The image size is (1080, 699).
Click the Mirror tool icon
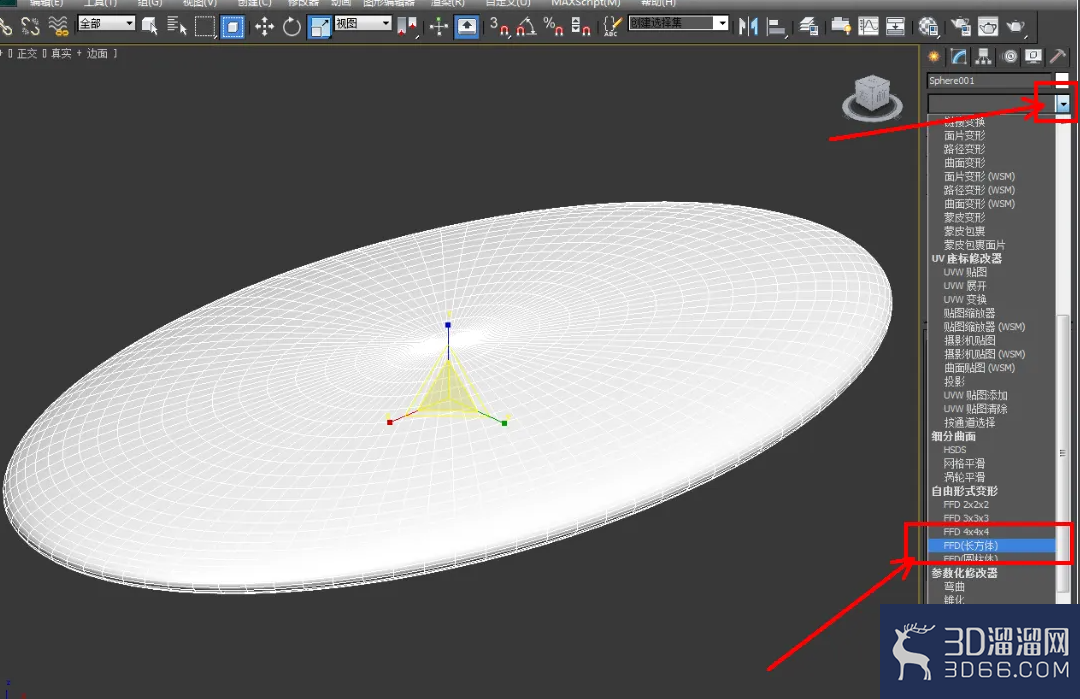(748, 27)
